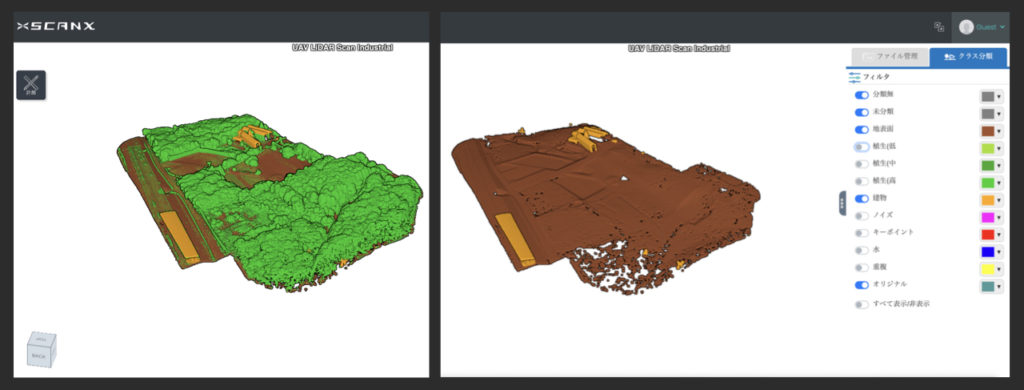The width and height of the screenshot is (1024, 390).
Task: Open color dropdown arrow for 植生(高
Action: click(x=999, y=183)
